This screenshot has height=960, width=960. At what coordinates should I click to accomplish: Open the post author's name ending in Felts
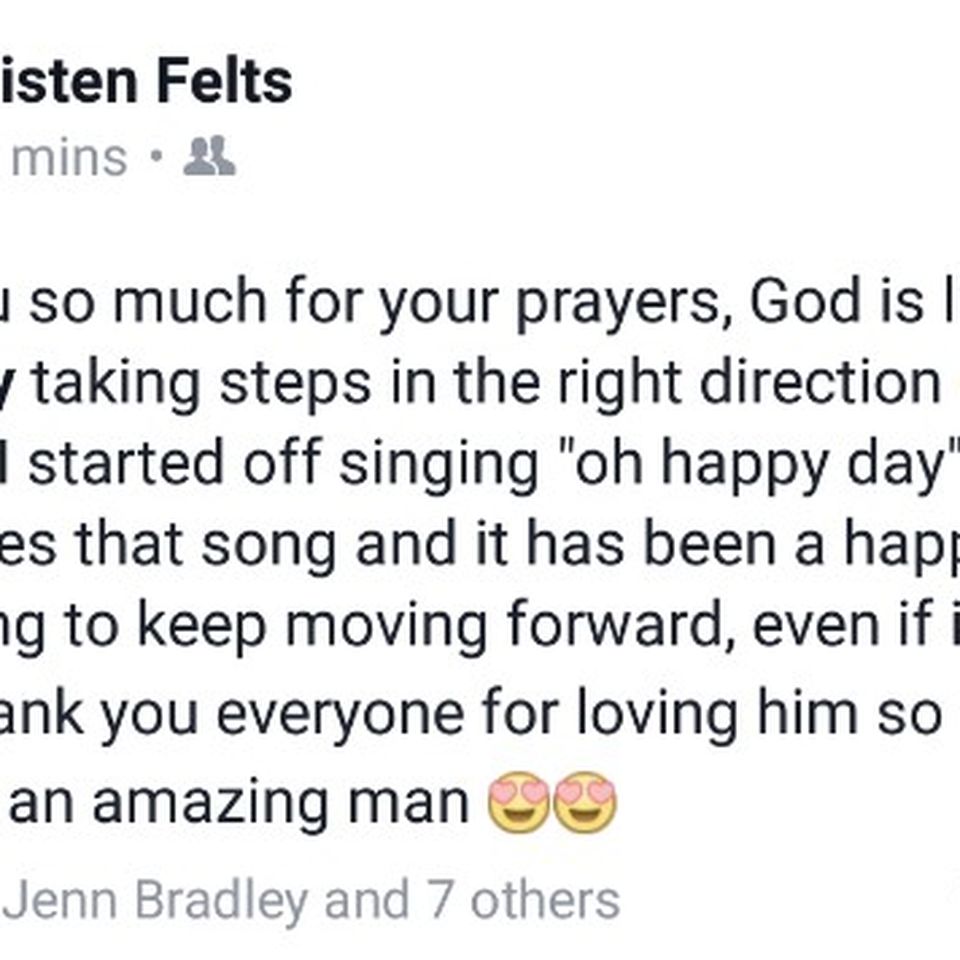tap(146, 82)
